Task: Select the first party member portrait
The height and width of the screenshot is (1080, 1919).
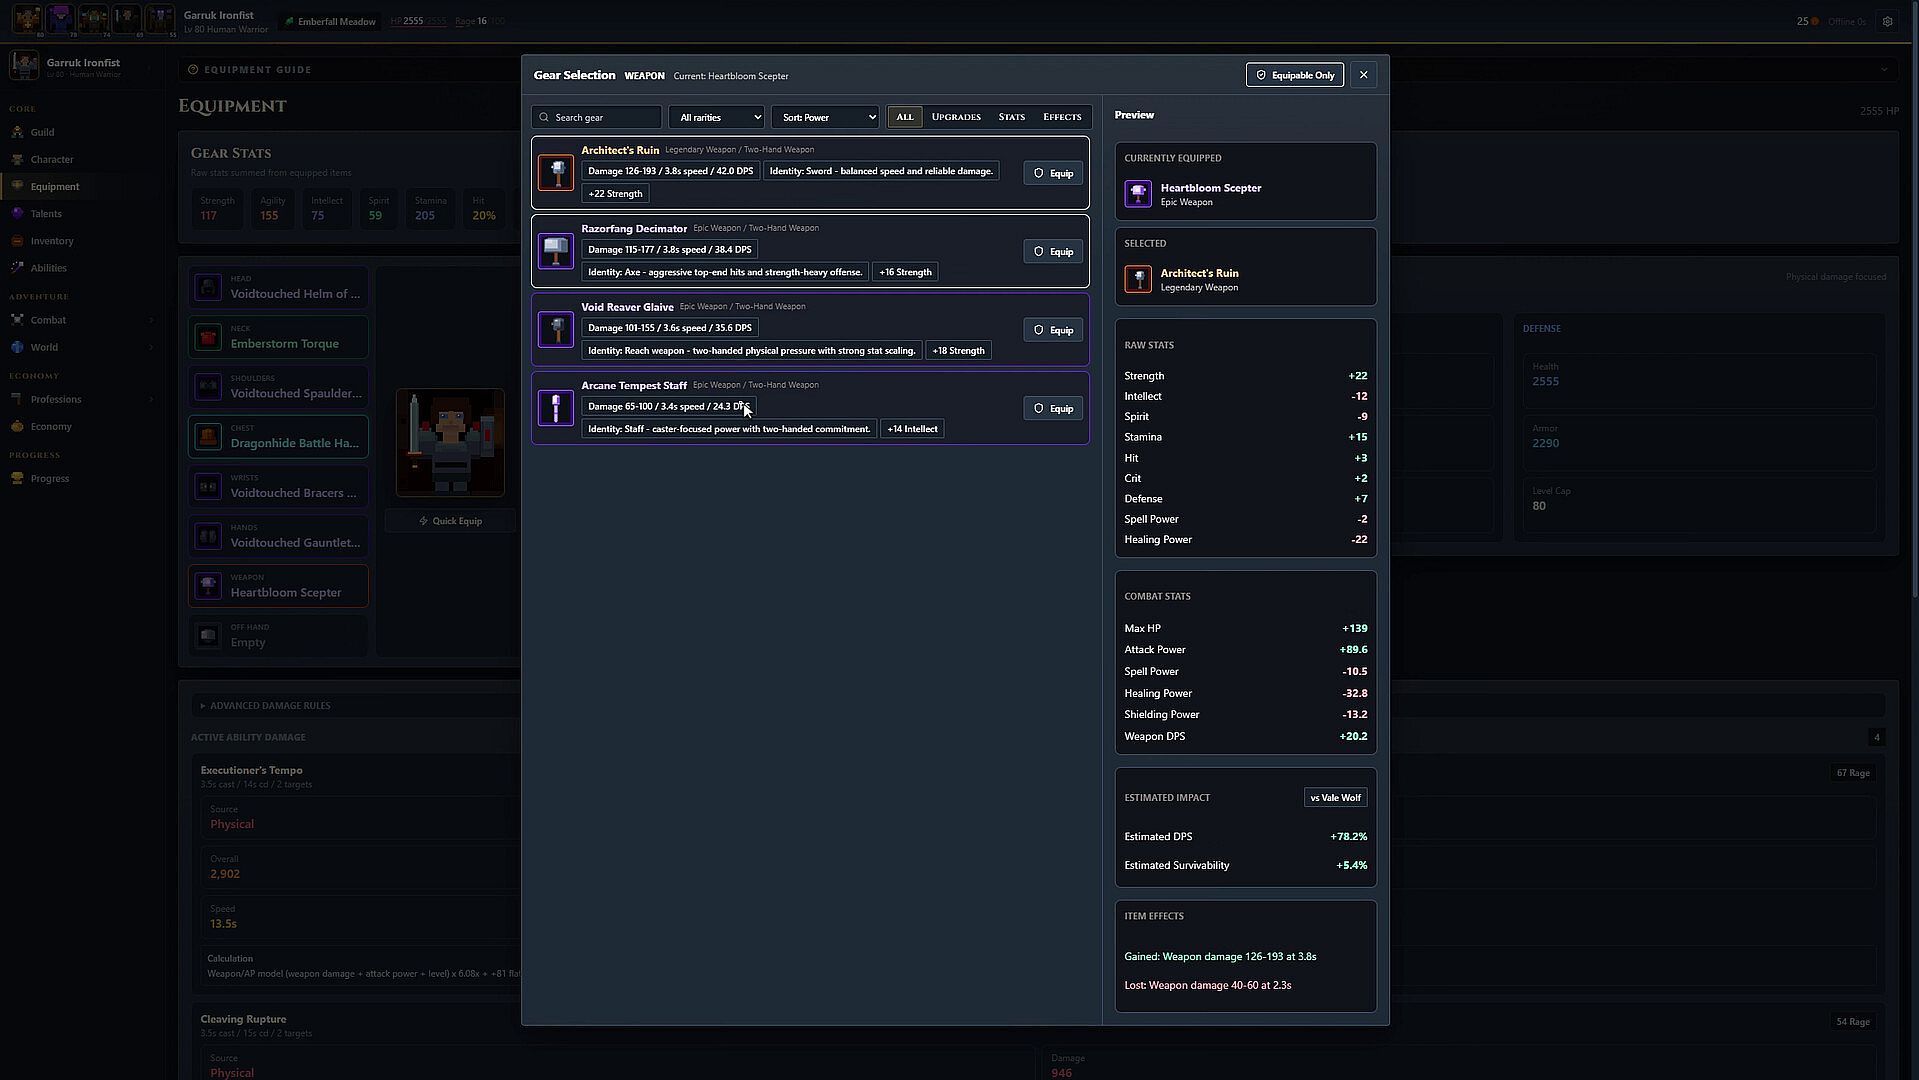Action: tap(27, 18)
